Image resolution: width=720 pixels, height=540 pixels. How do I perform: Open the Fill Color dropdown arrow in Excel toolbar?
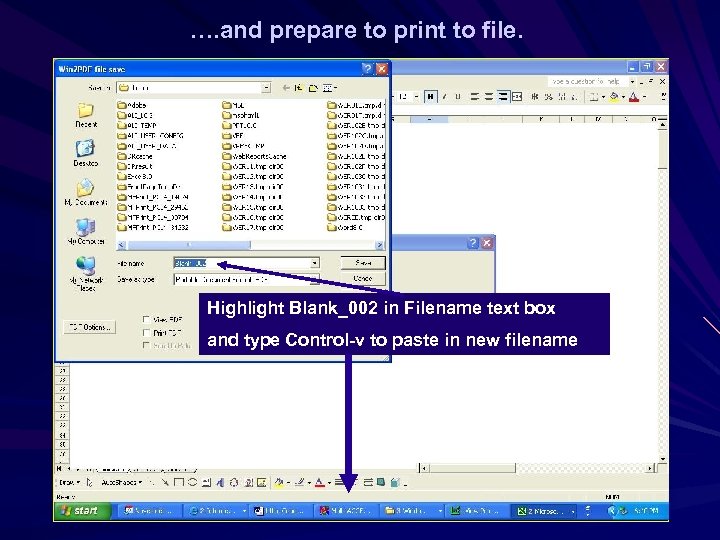[623, 96]
